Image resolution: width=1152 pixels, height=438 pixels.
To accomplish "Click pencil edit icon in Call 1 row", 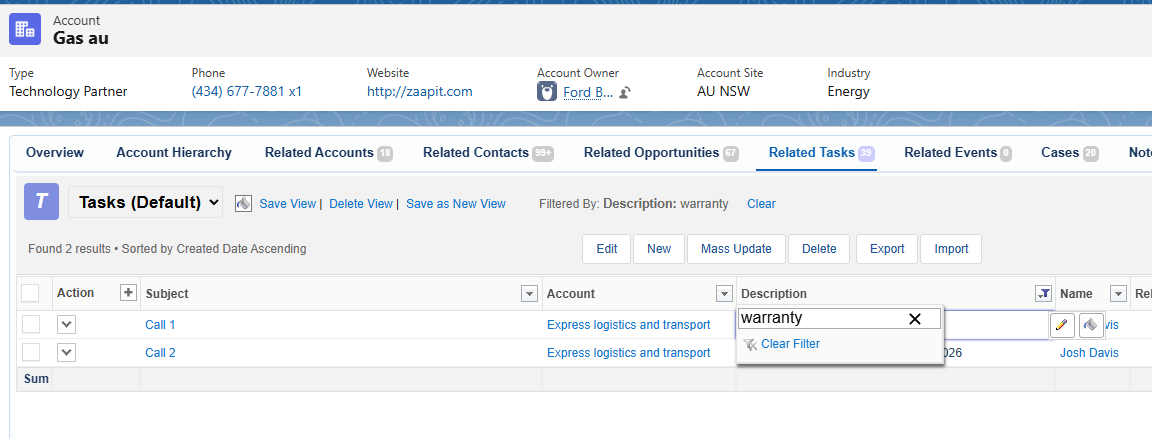I will 1062,325.
